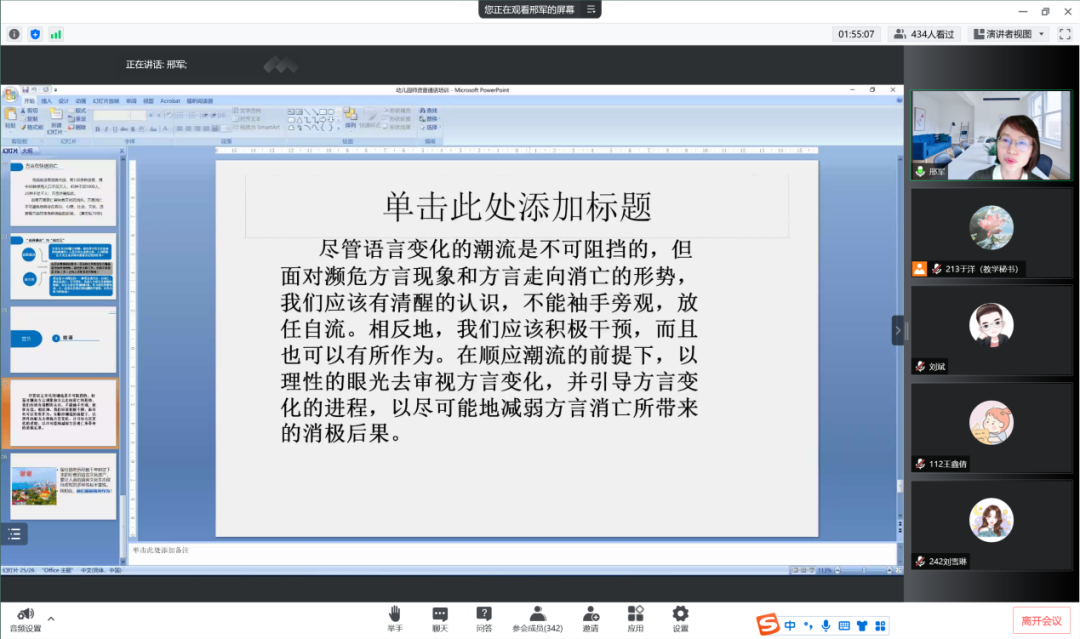The height and width of the screenshot is (639, 1080).
Task: Click the 邀请 invite icon
Action: [590, 613]
